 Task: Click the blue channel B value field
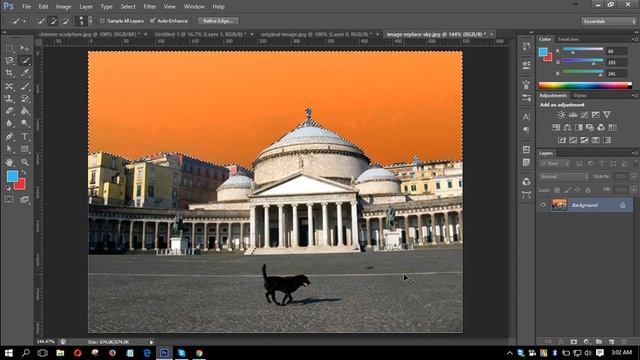click(616, 74)
